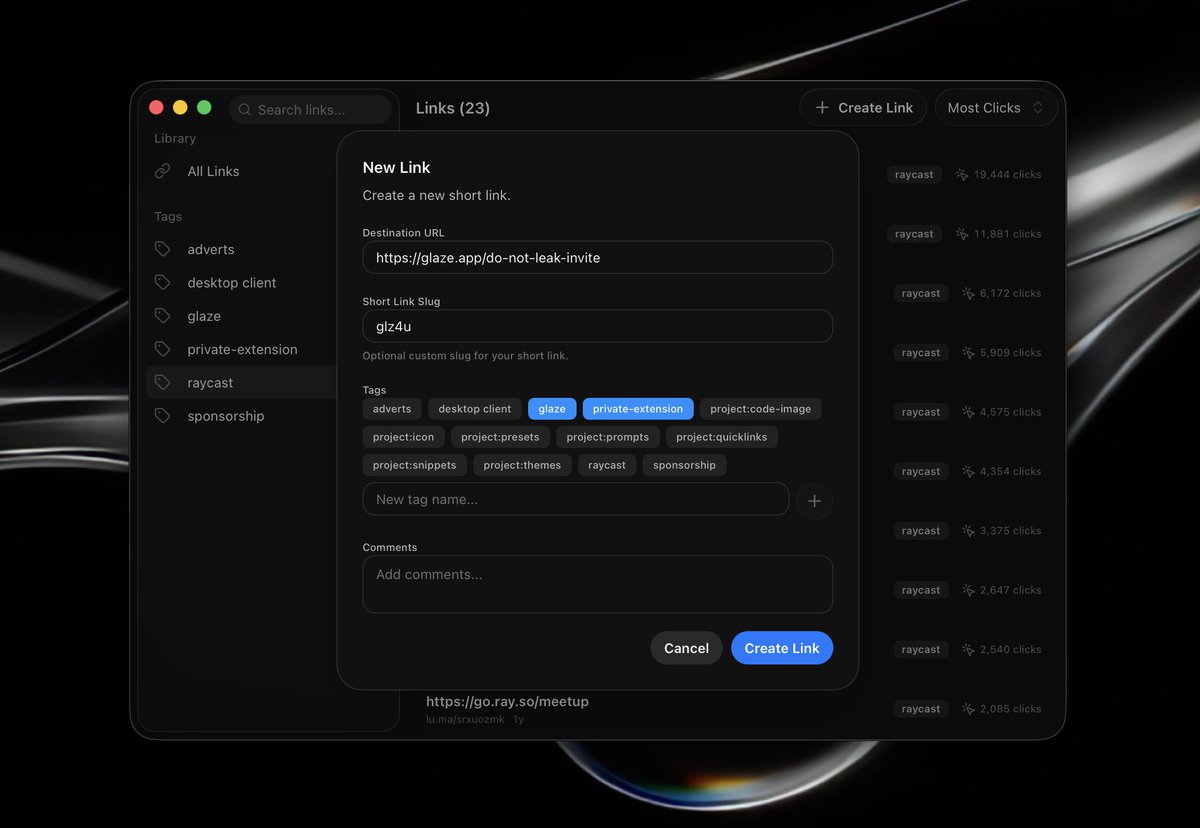Open All Links in the Library sidebar

click(x=244, y=171)
